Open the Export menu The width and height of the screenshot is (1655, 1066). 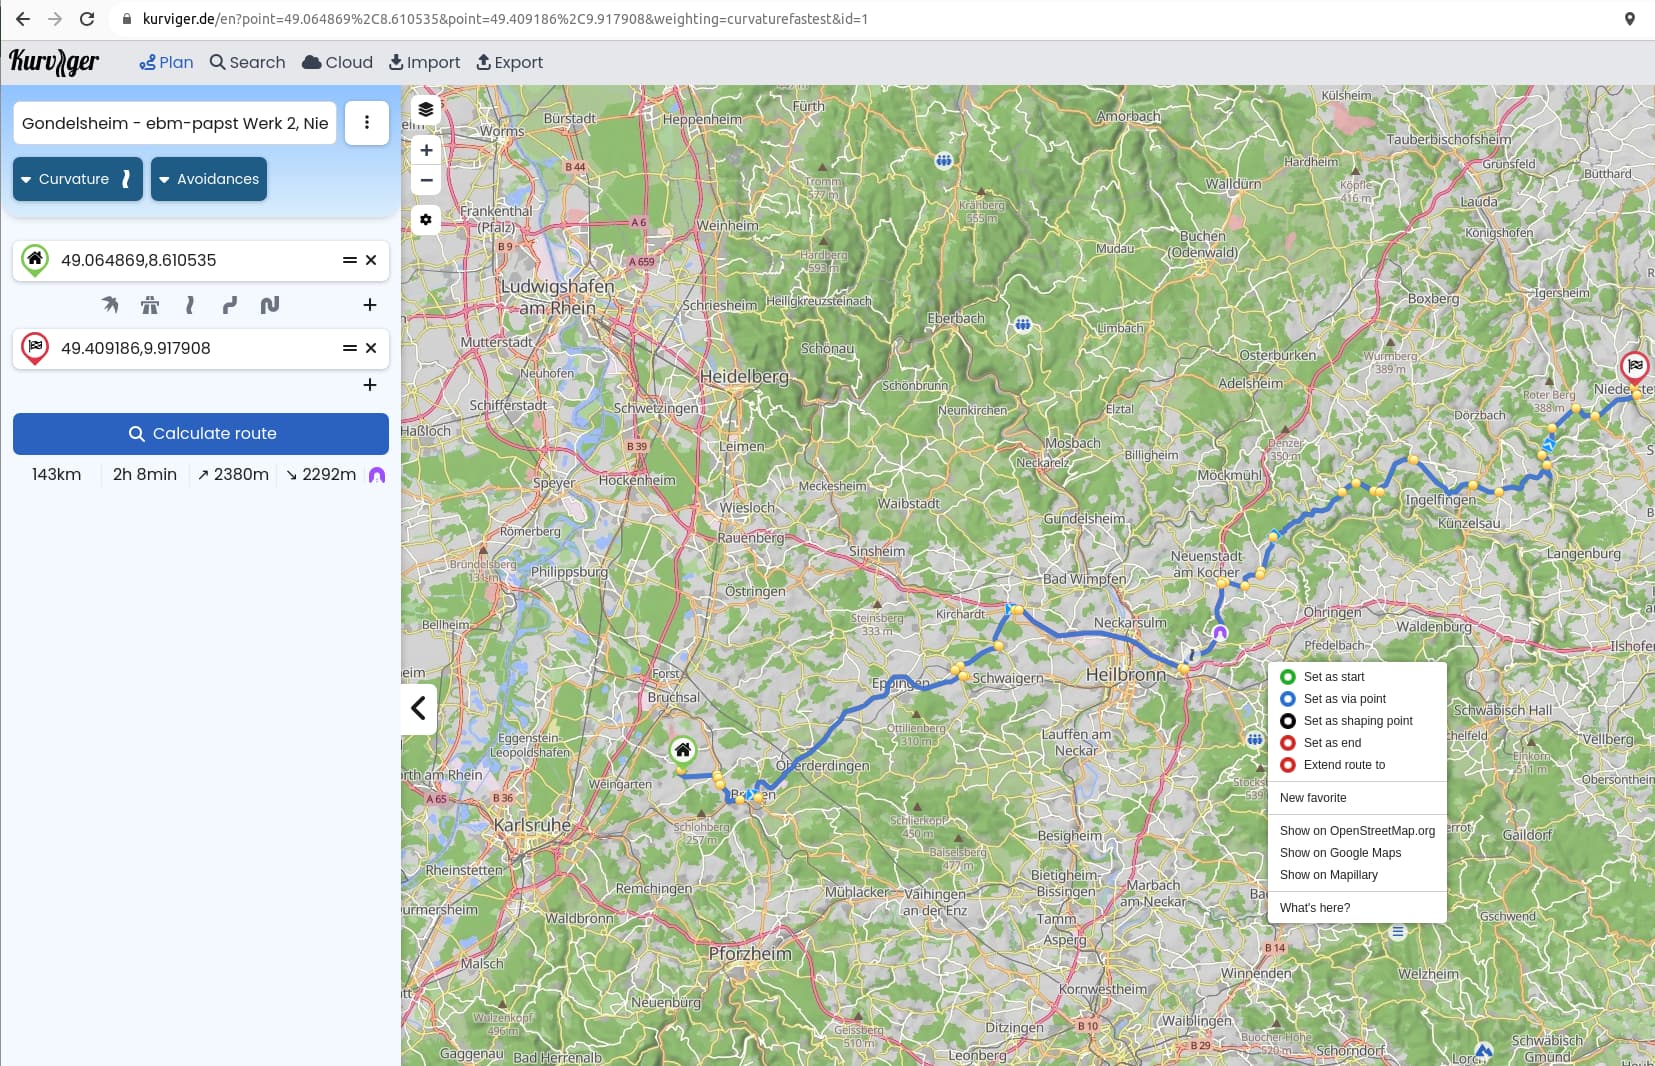pos(510,62)
